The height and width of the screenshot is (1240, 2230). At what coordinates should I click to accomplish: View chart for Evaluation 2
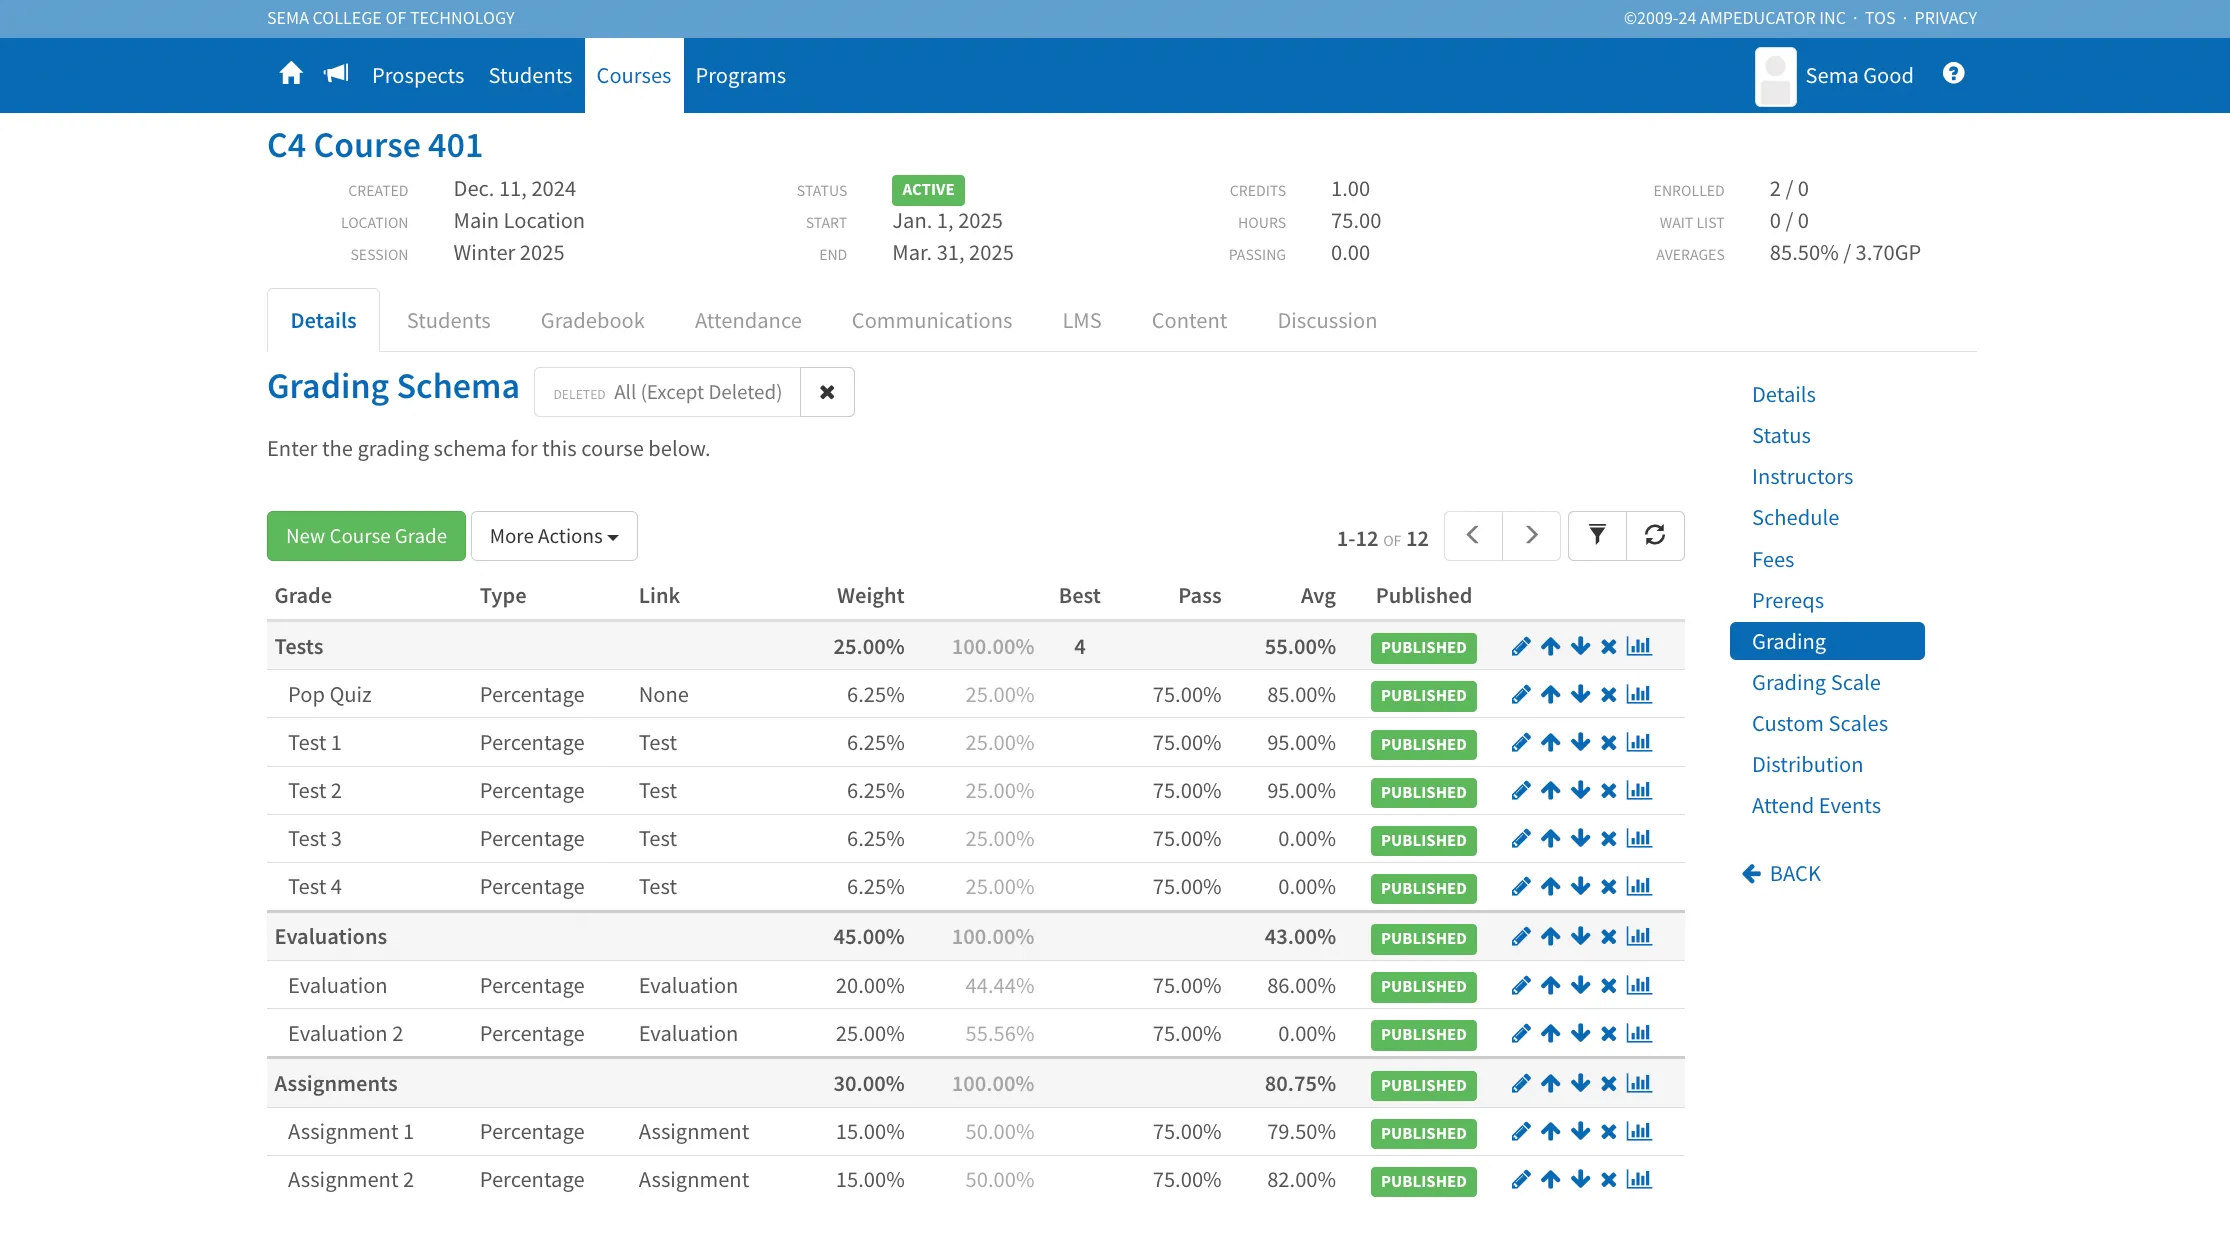(x=1639, y=1034)
